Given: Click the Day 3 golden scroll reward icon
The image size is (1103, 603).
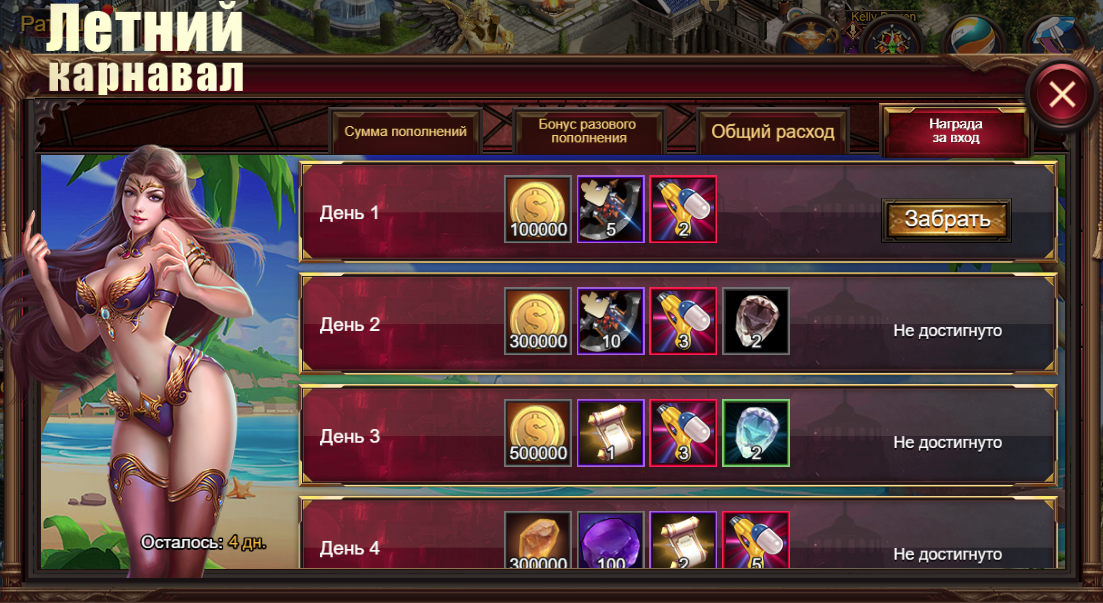Looking at the screenshot, I should click(x=611, y=433).
